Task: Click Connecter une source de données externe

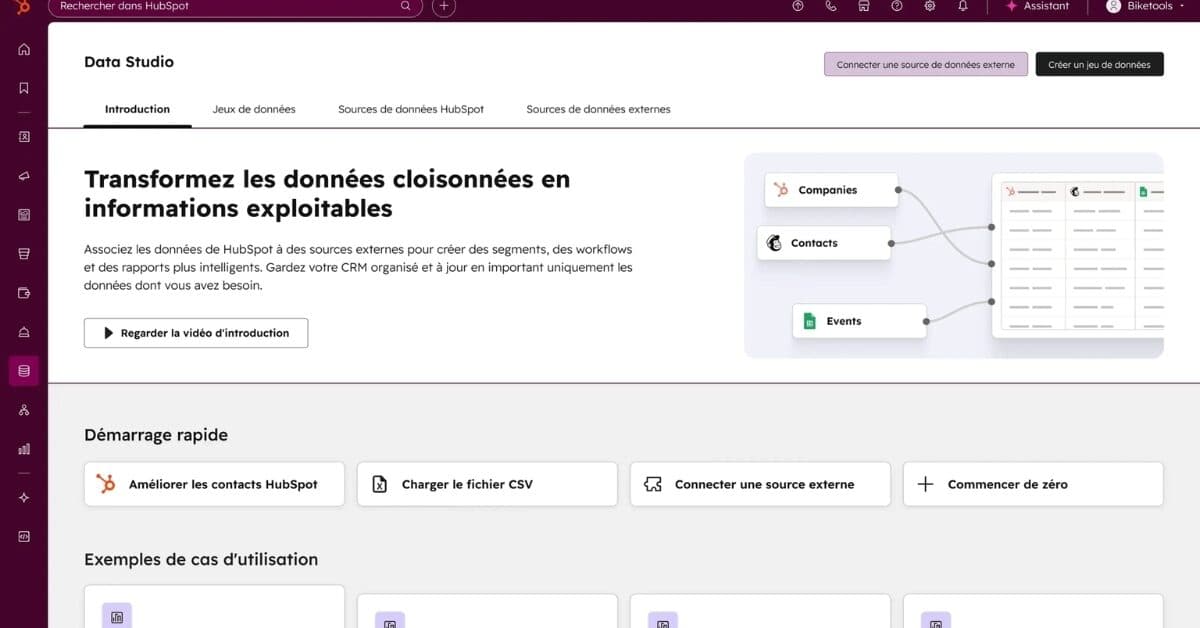Action: click(926, 64)
